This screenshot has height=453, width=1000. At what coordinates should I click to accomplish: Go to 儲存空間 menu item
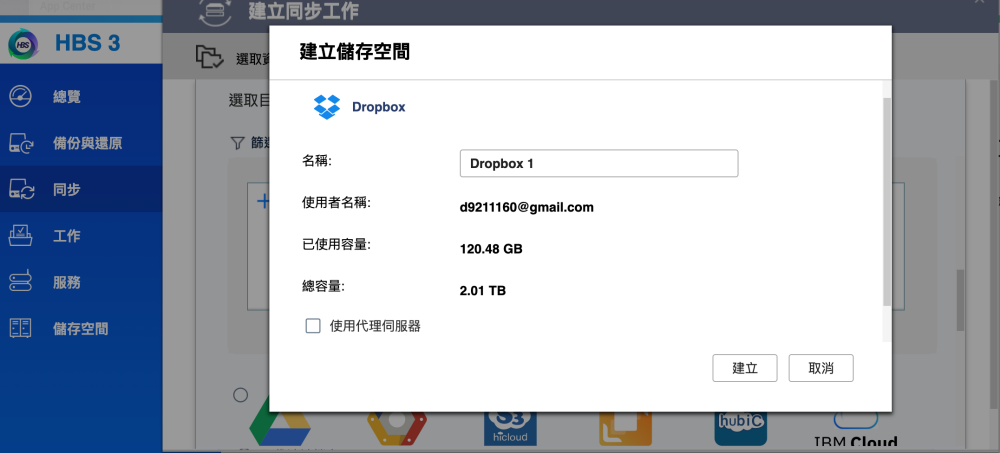click(x=80, y=329)
